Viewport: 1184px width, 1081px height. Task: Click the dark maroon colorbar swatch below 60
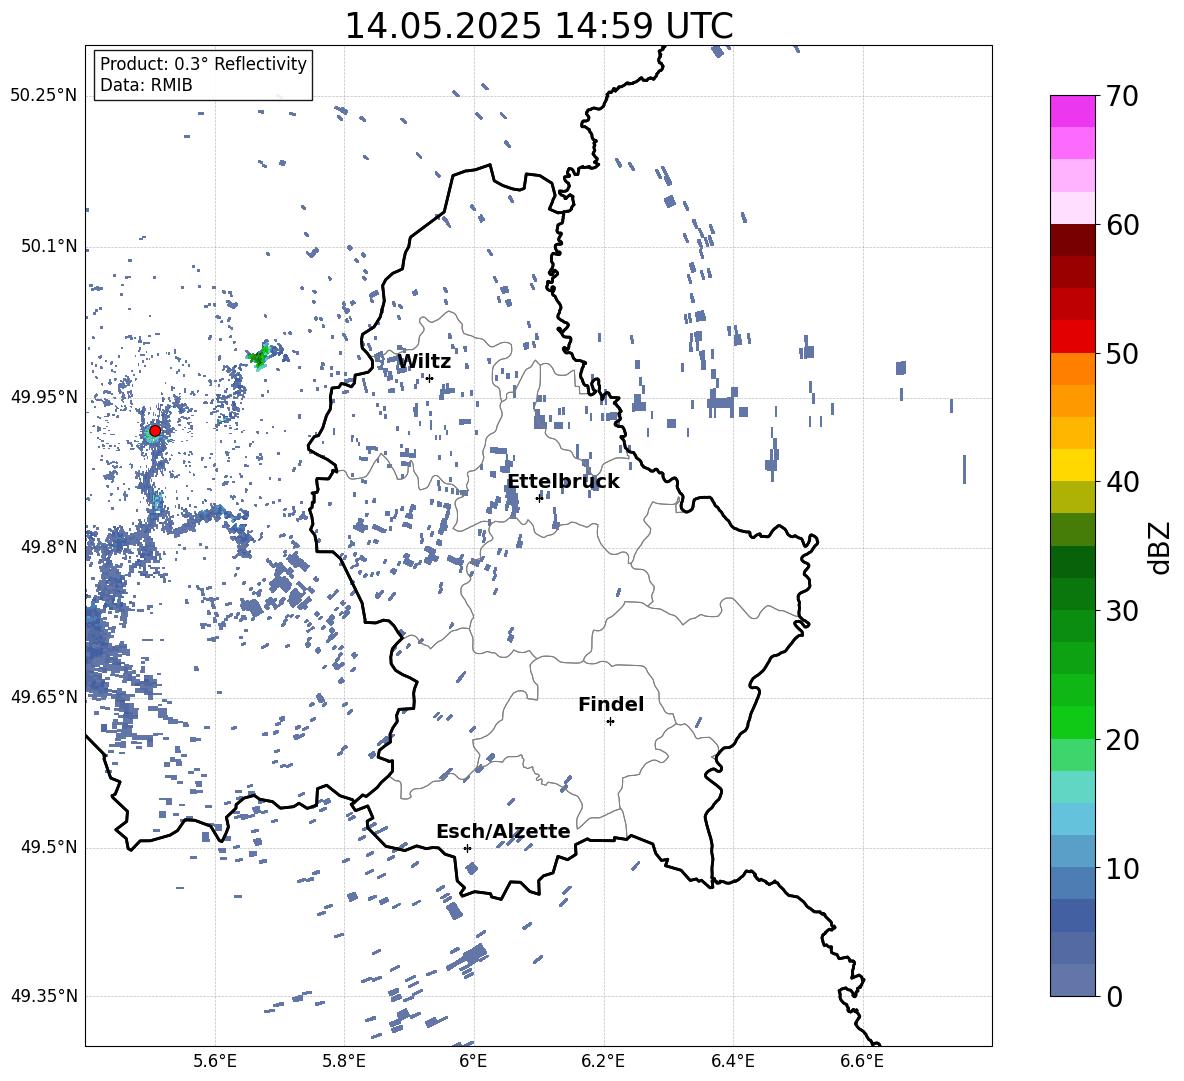[x=1073, y=240]
